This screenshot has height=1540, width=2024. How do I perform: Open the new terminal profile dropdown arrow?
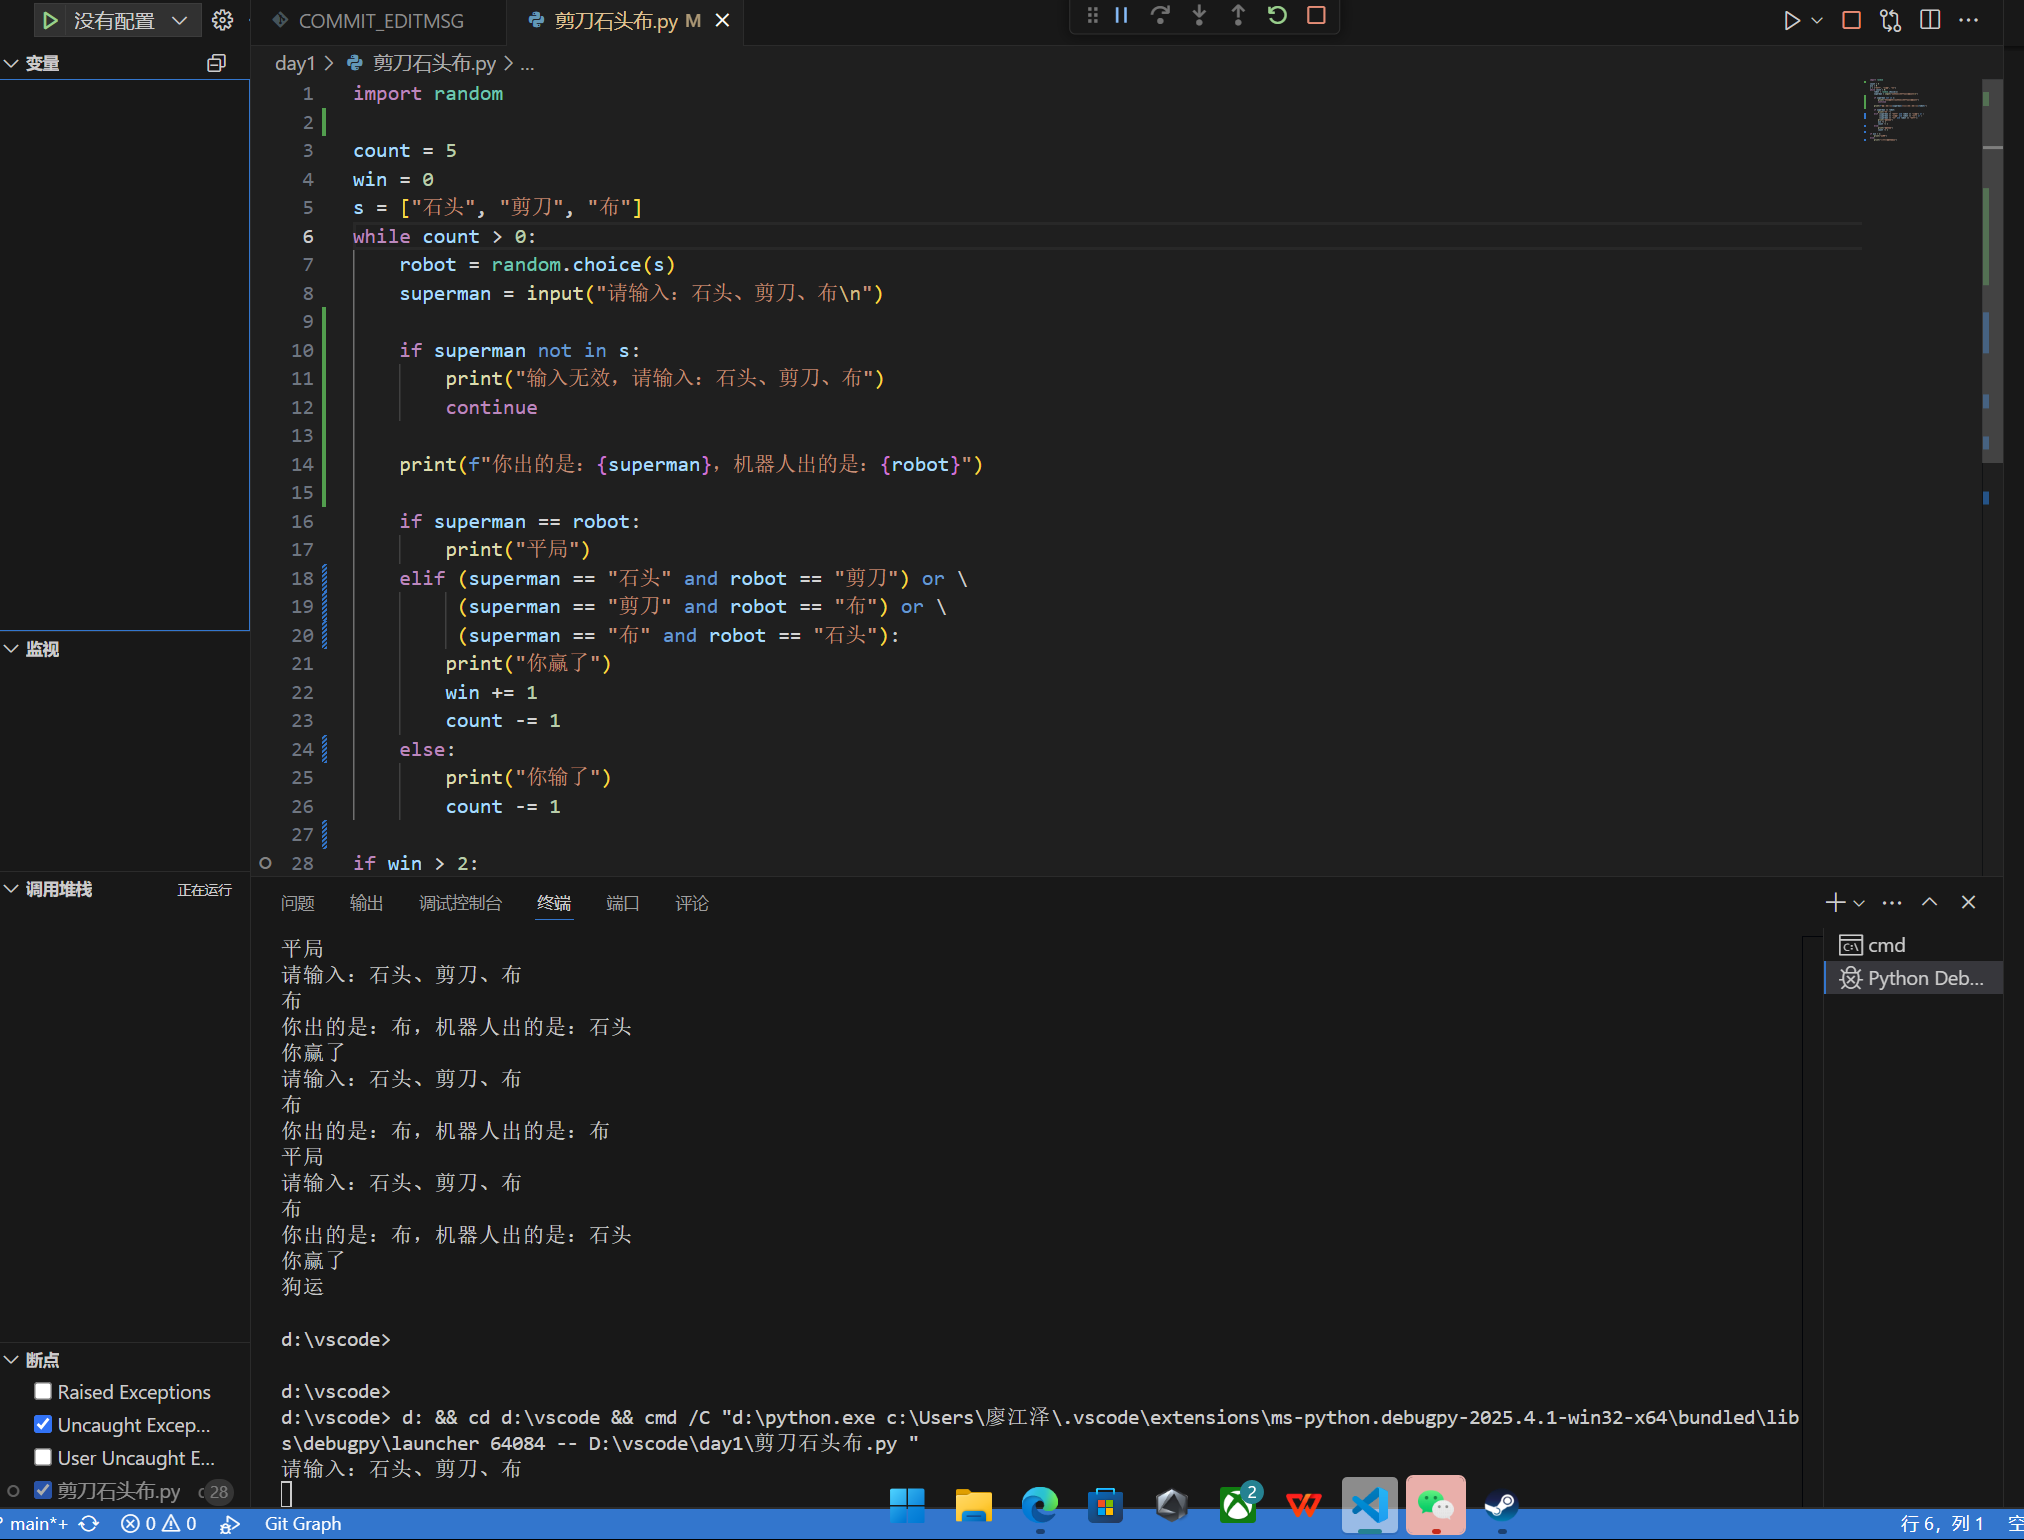coord(1859,903)
